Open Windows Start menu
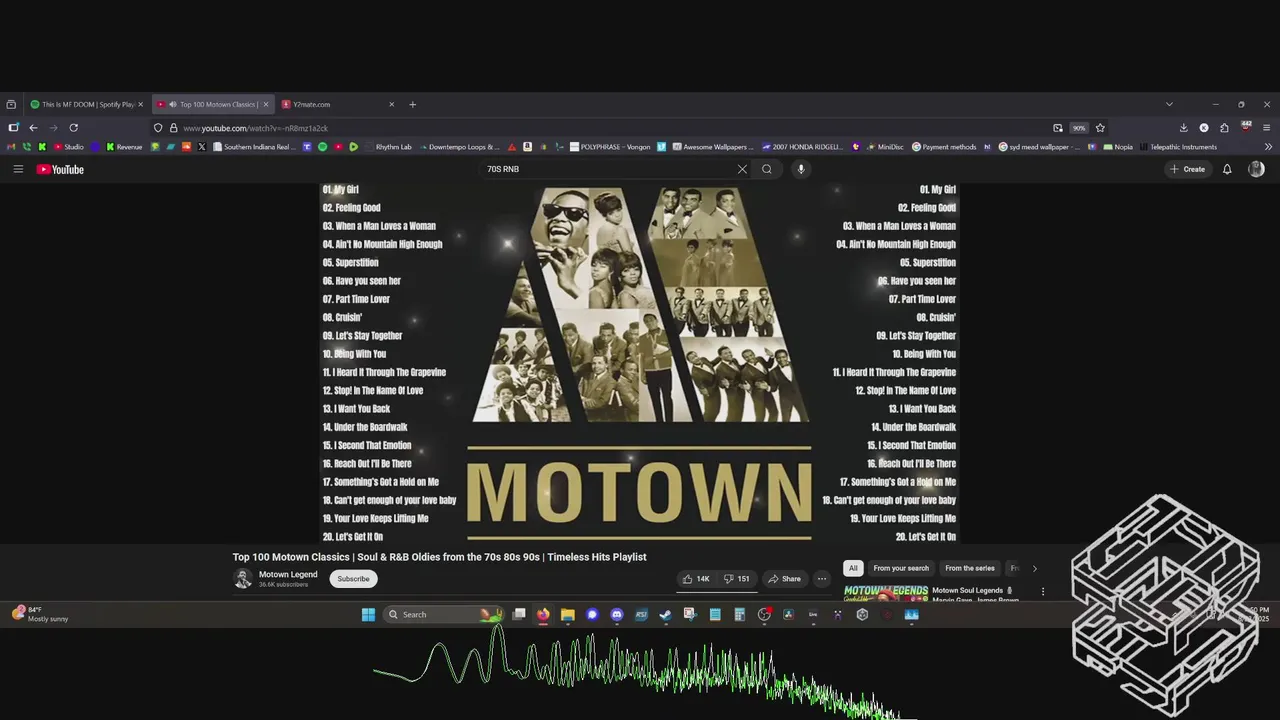This screenshot has width=1280, height=720. pyautogui.click(x=368, y=615)
